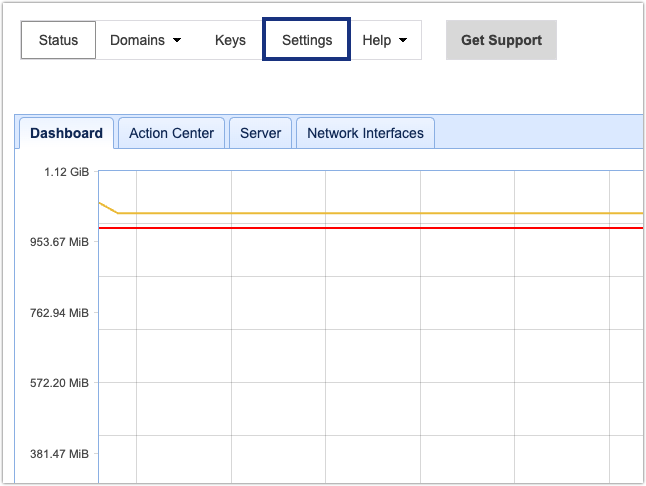Screen dimensions: 646x486
Task: Open the Status page
Action: coord(58,40)
